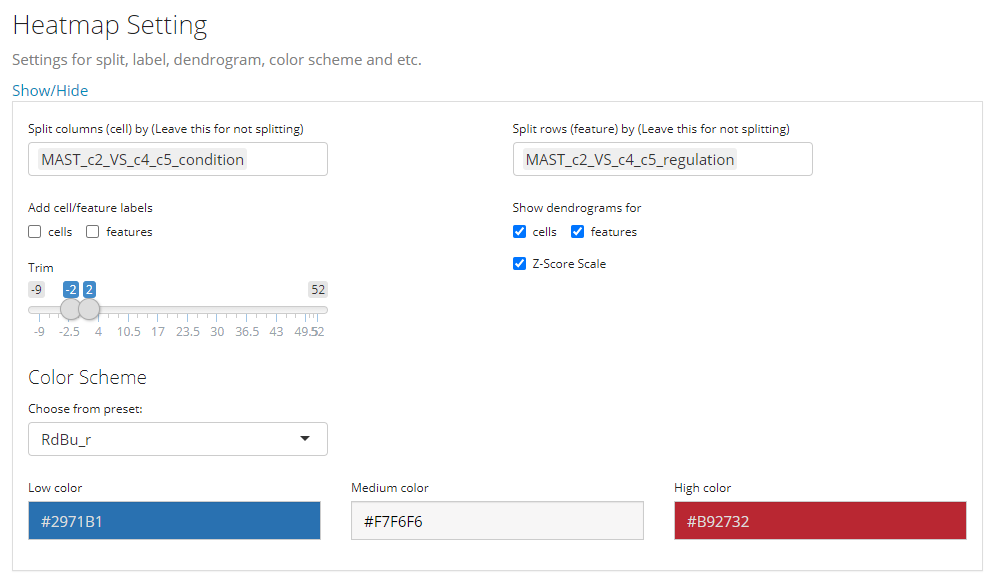Uncheck cells under Show dendrograms for
The height and width of the screenshot is (585, 995).
(519, 232)
